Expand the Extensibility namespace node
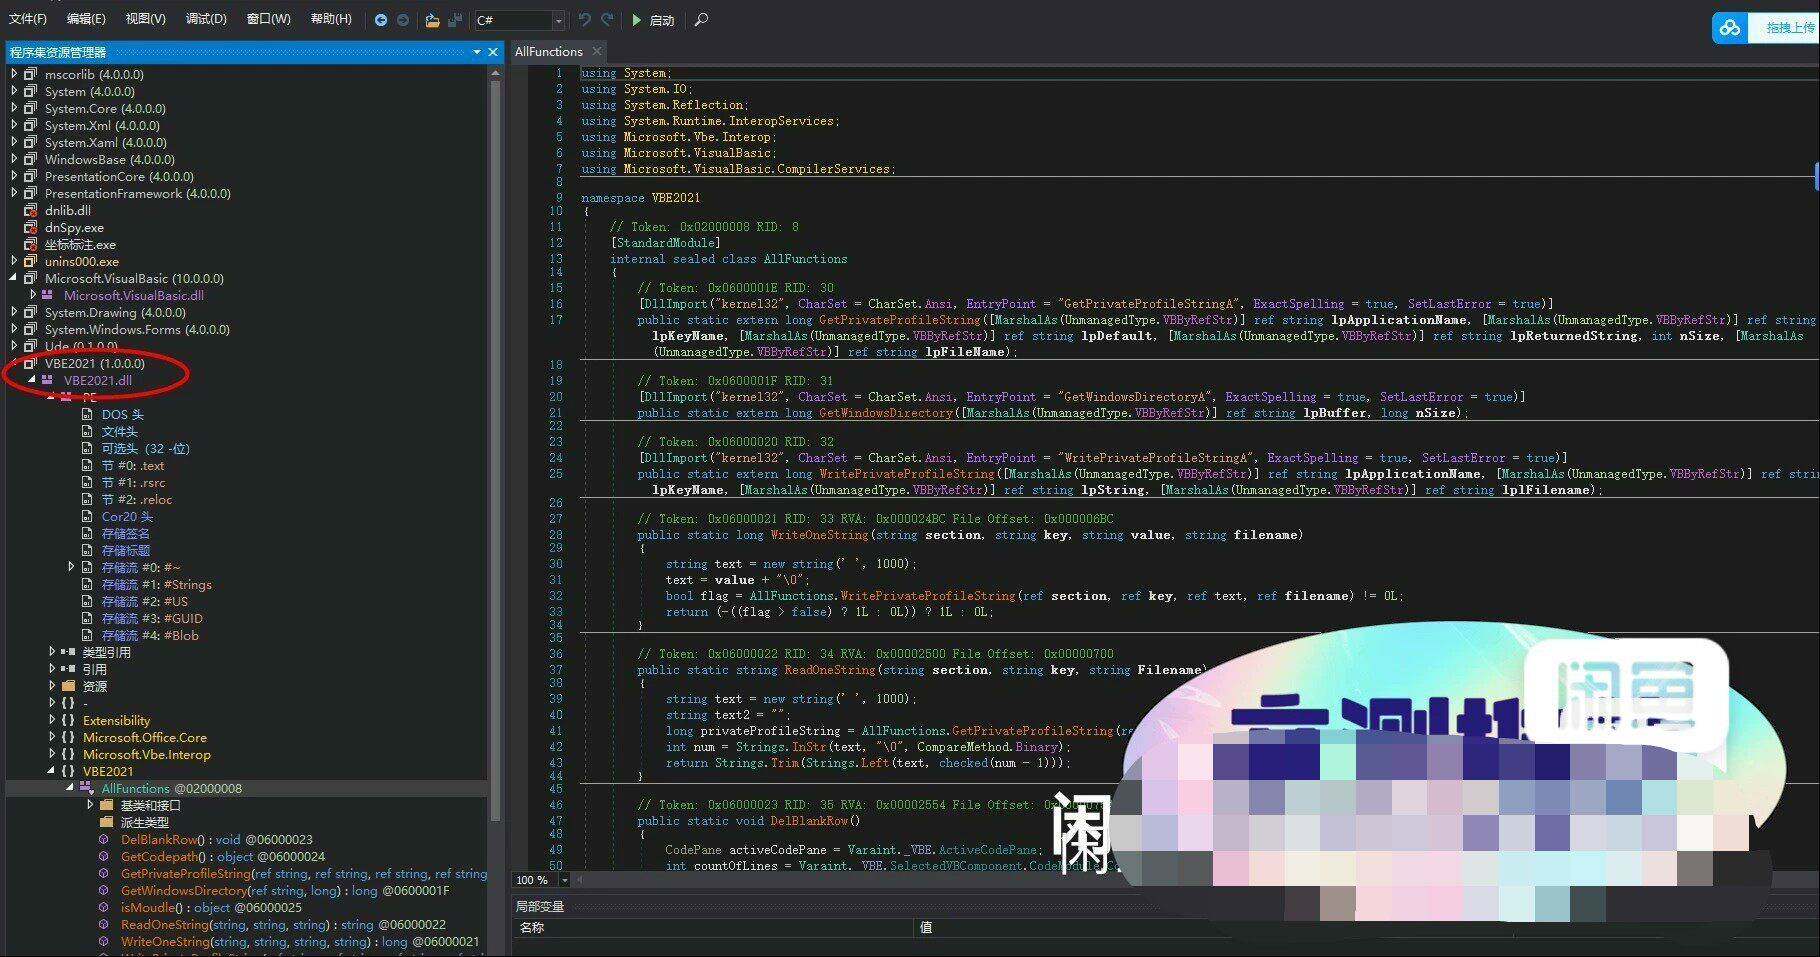Viewport: 1820px width, 957px height. point(52,720)
